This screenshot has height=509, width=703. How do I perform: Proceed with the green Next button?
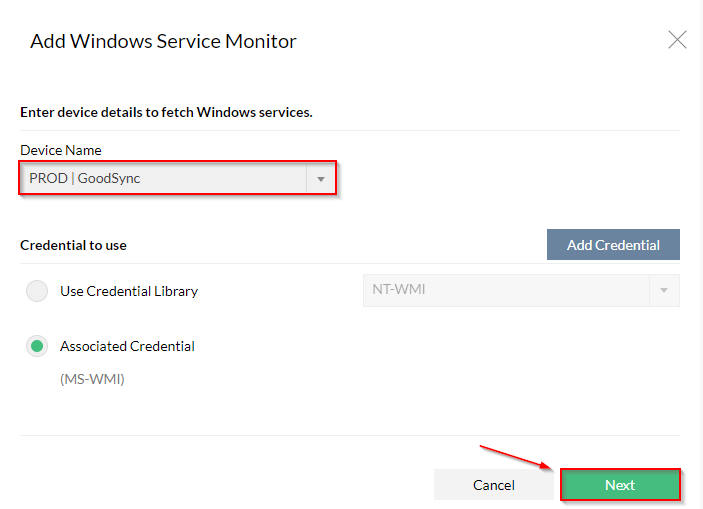[620, 485]
